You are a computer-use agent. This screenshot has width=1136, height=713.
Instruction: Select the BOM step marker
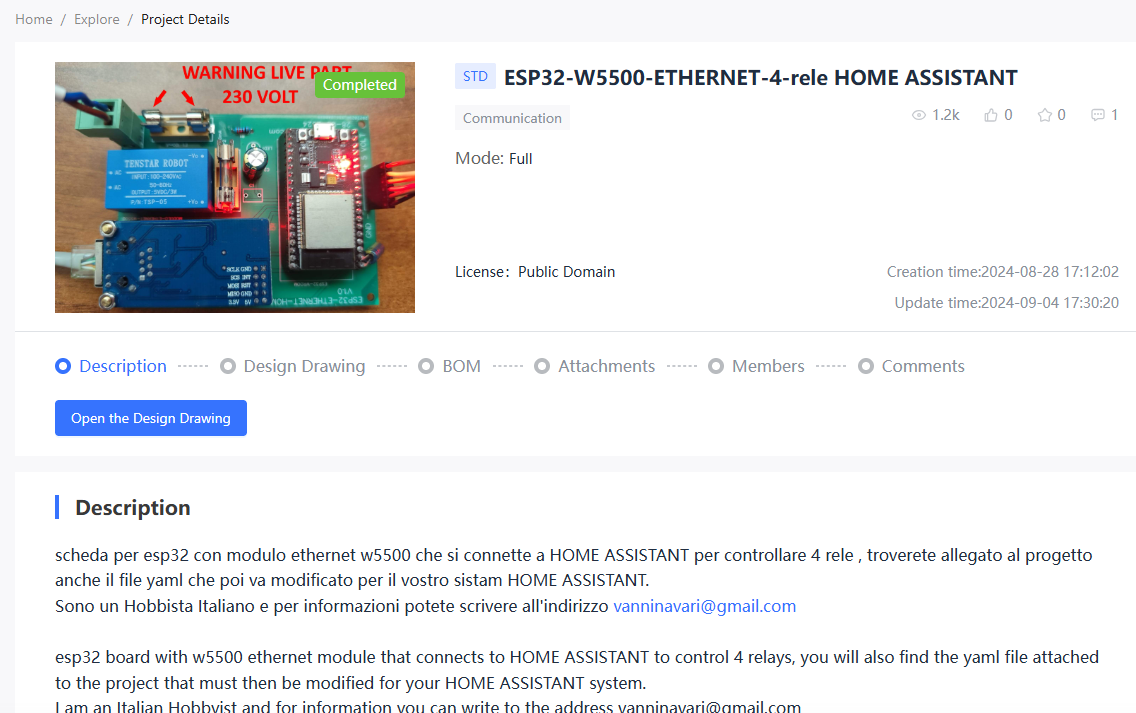[427, 366]
